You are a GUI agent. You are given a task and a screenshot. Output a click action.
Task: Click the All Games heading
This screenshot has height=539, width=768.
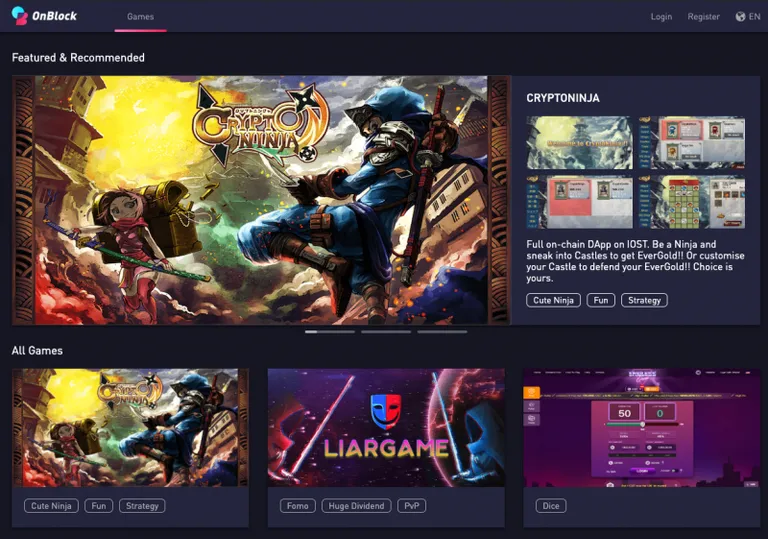click(37, 351)
